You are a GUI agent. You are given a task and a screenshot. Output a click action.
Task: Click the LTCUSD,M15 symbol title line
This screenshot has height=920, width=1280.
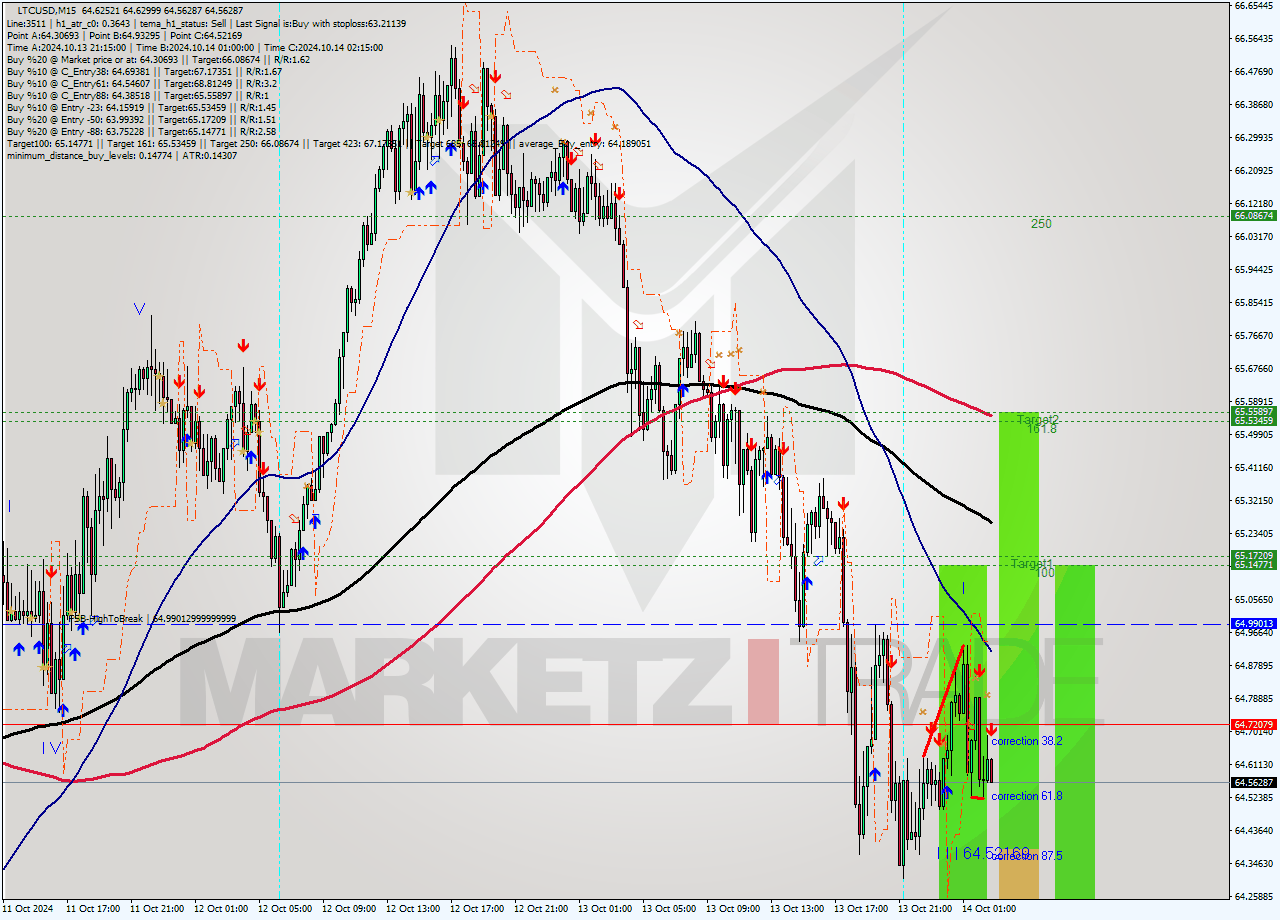coord(130,10)
